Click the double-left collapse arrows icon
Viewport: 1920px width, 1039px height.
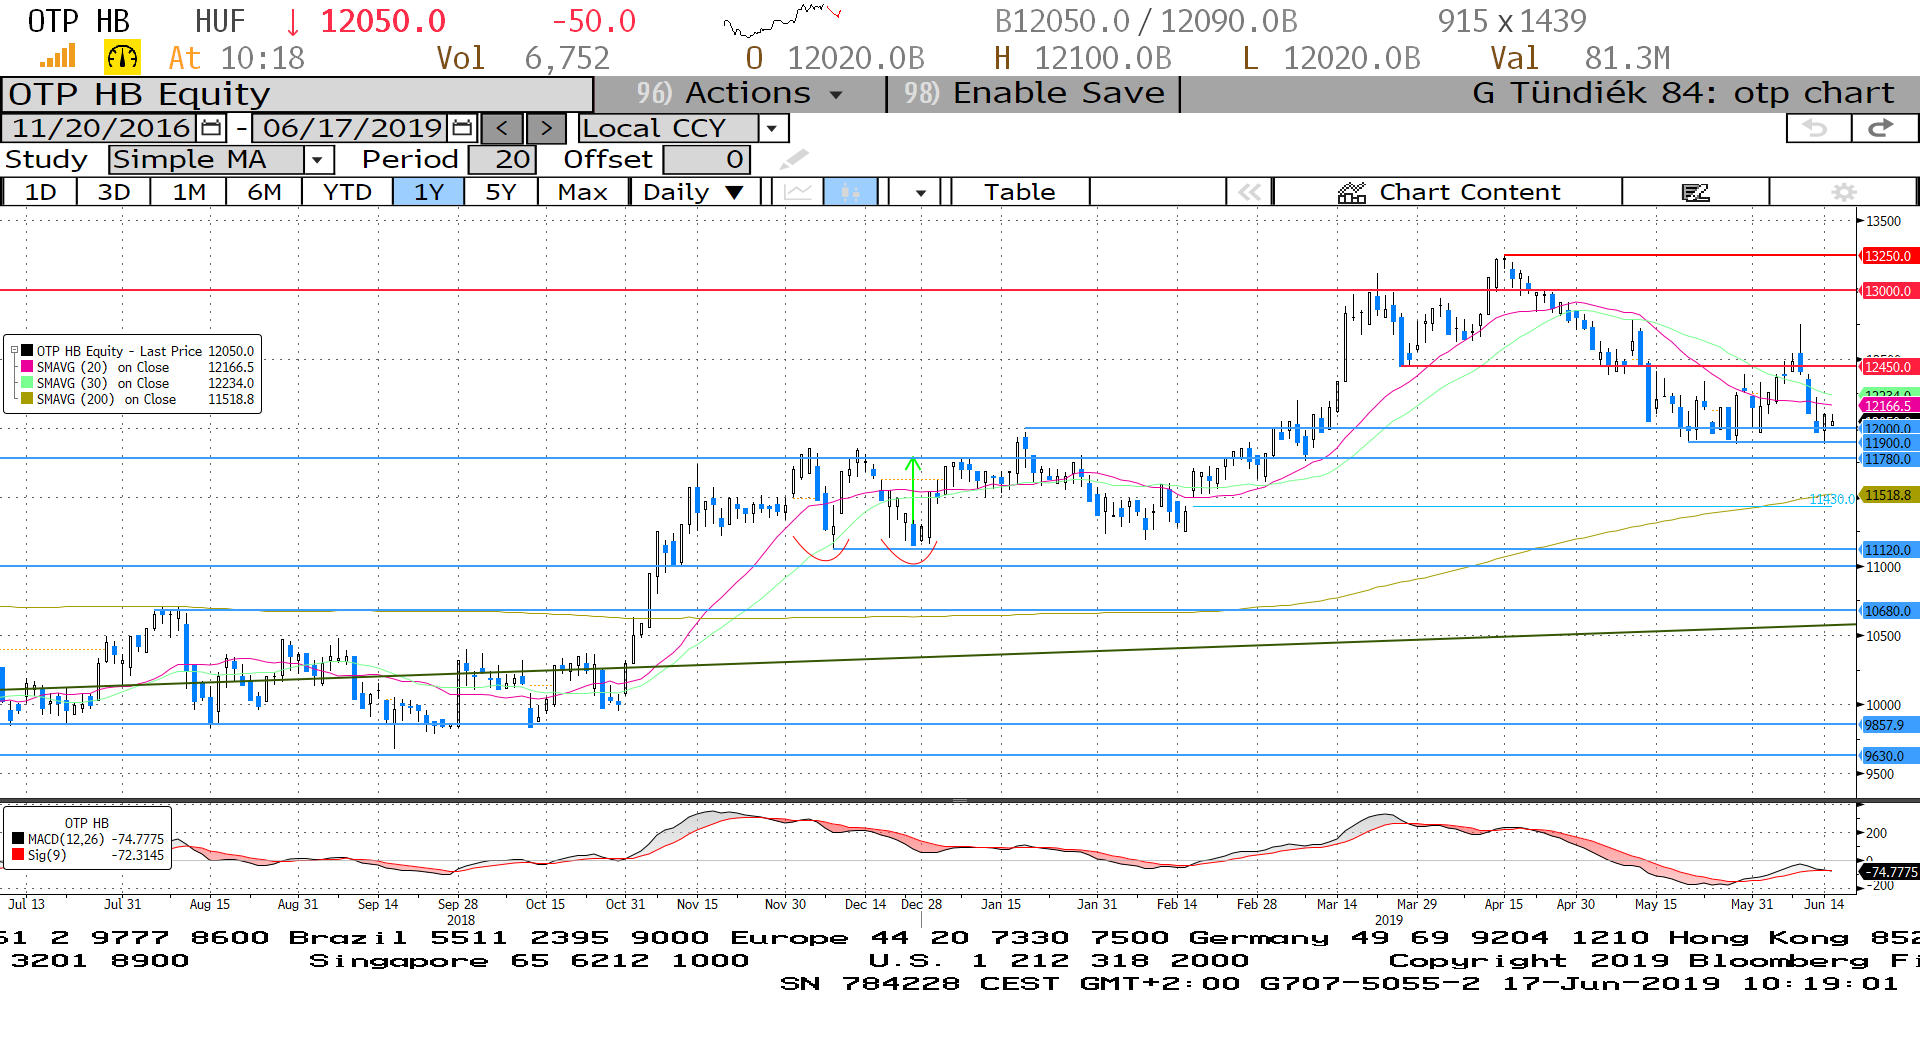point(1249,192)
